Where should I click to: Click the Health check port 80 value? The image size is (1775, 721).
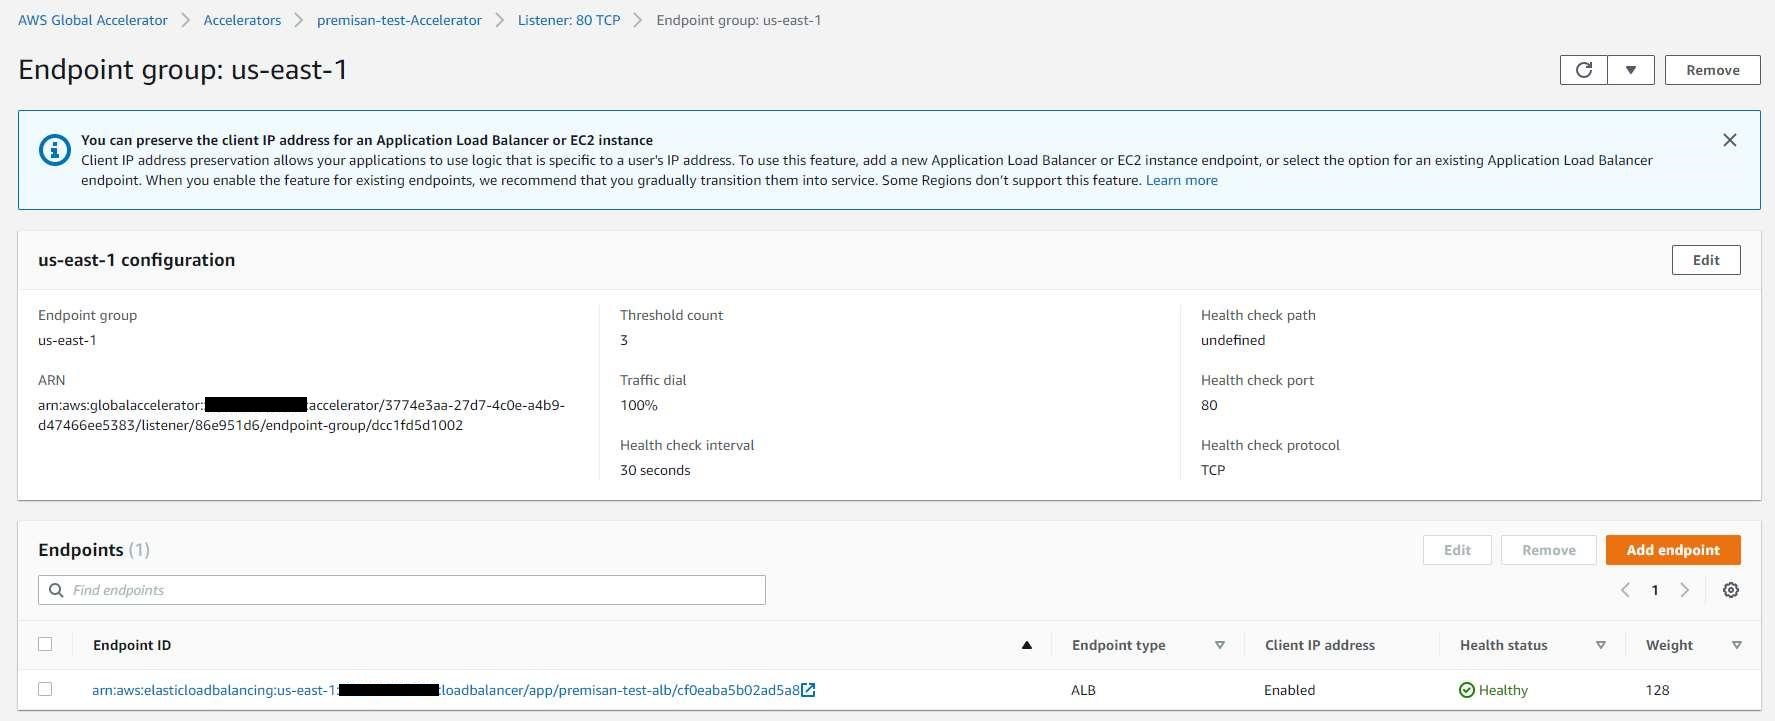[1209, 405]
